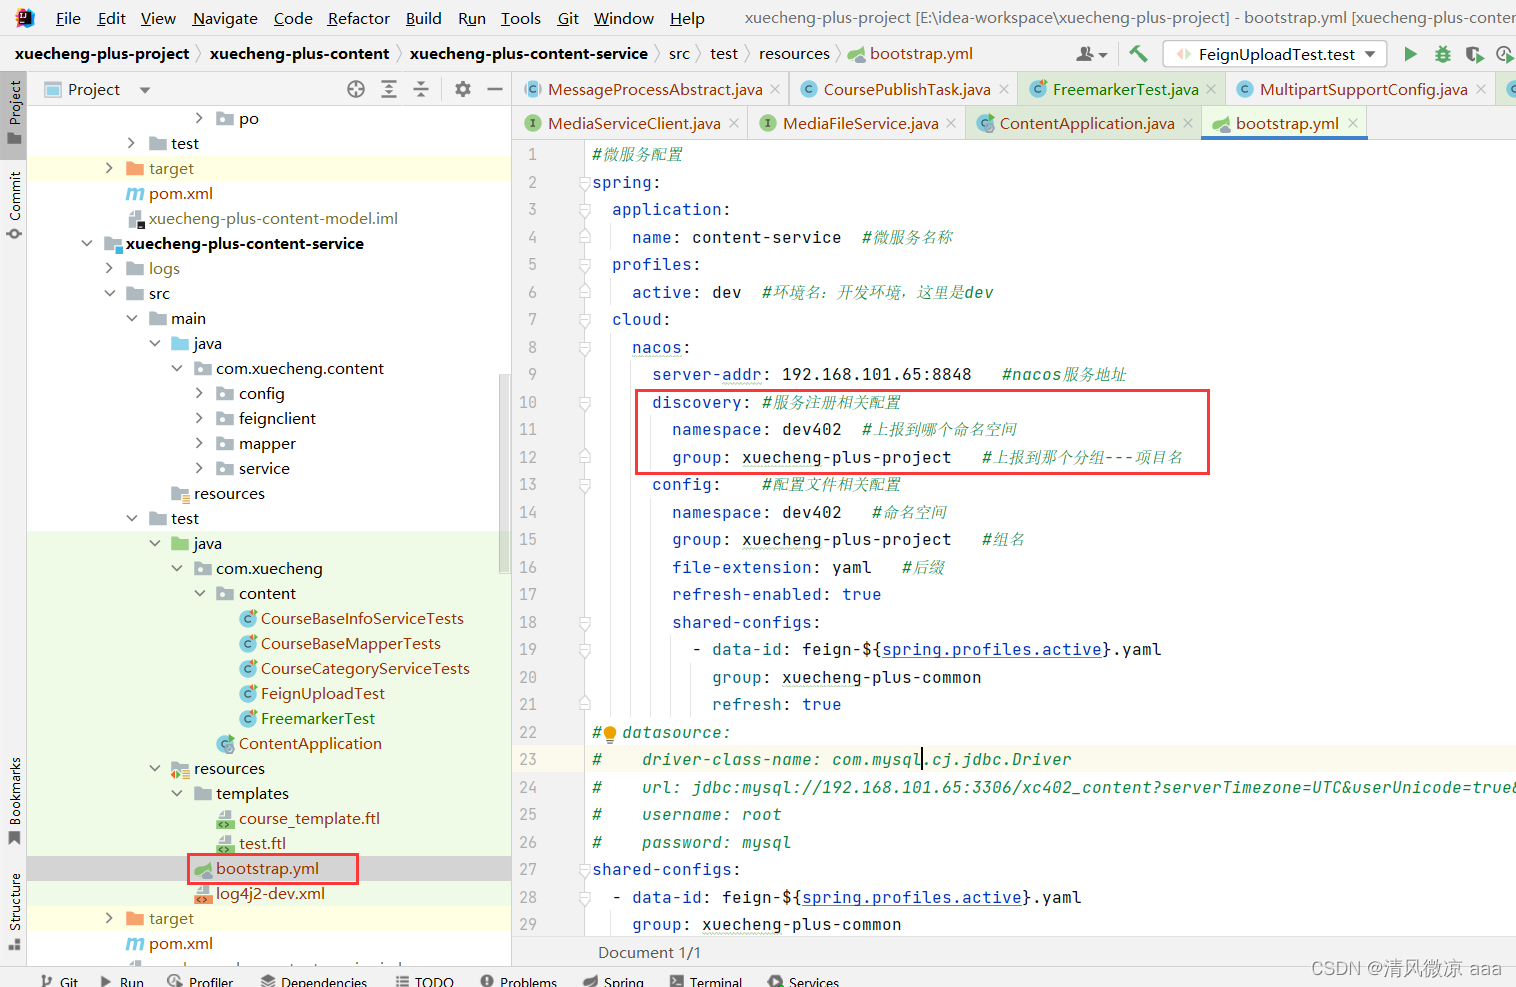Expand all nodes in the Project panel
This screenshot has width=1516, height=987.
tap(389, 89)
